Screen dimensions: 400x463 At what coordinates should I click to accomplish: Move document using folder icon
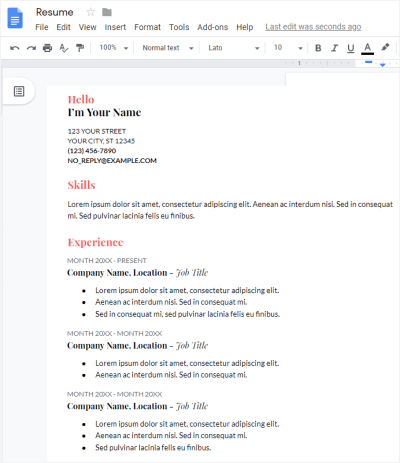[x=107, y=12]
